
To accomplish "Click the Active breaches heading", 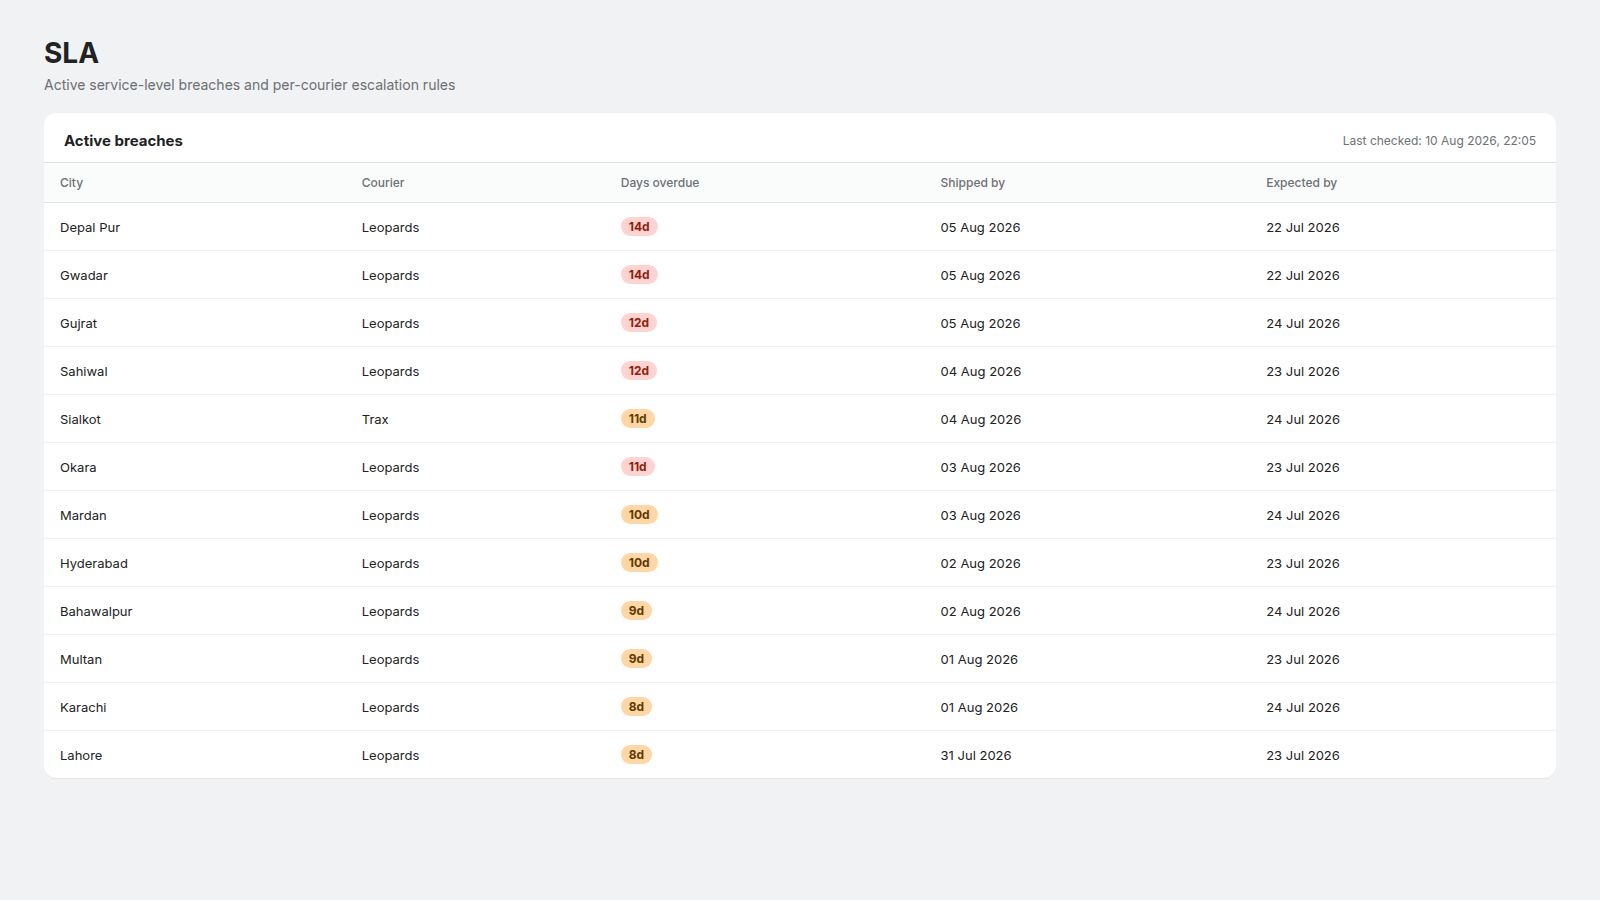I will [123, 141].
